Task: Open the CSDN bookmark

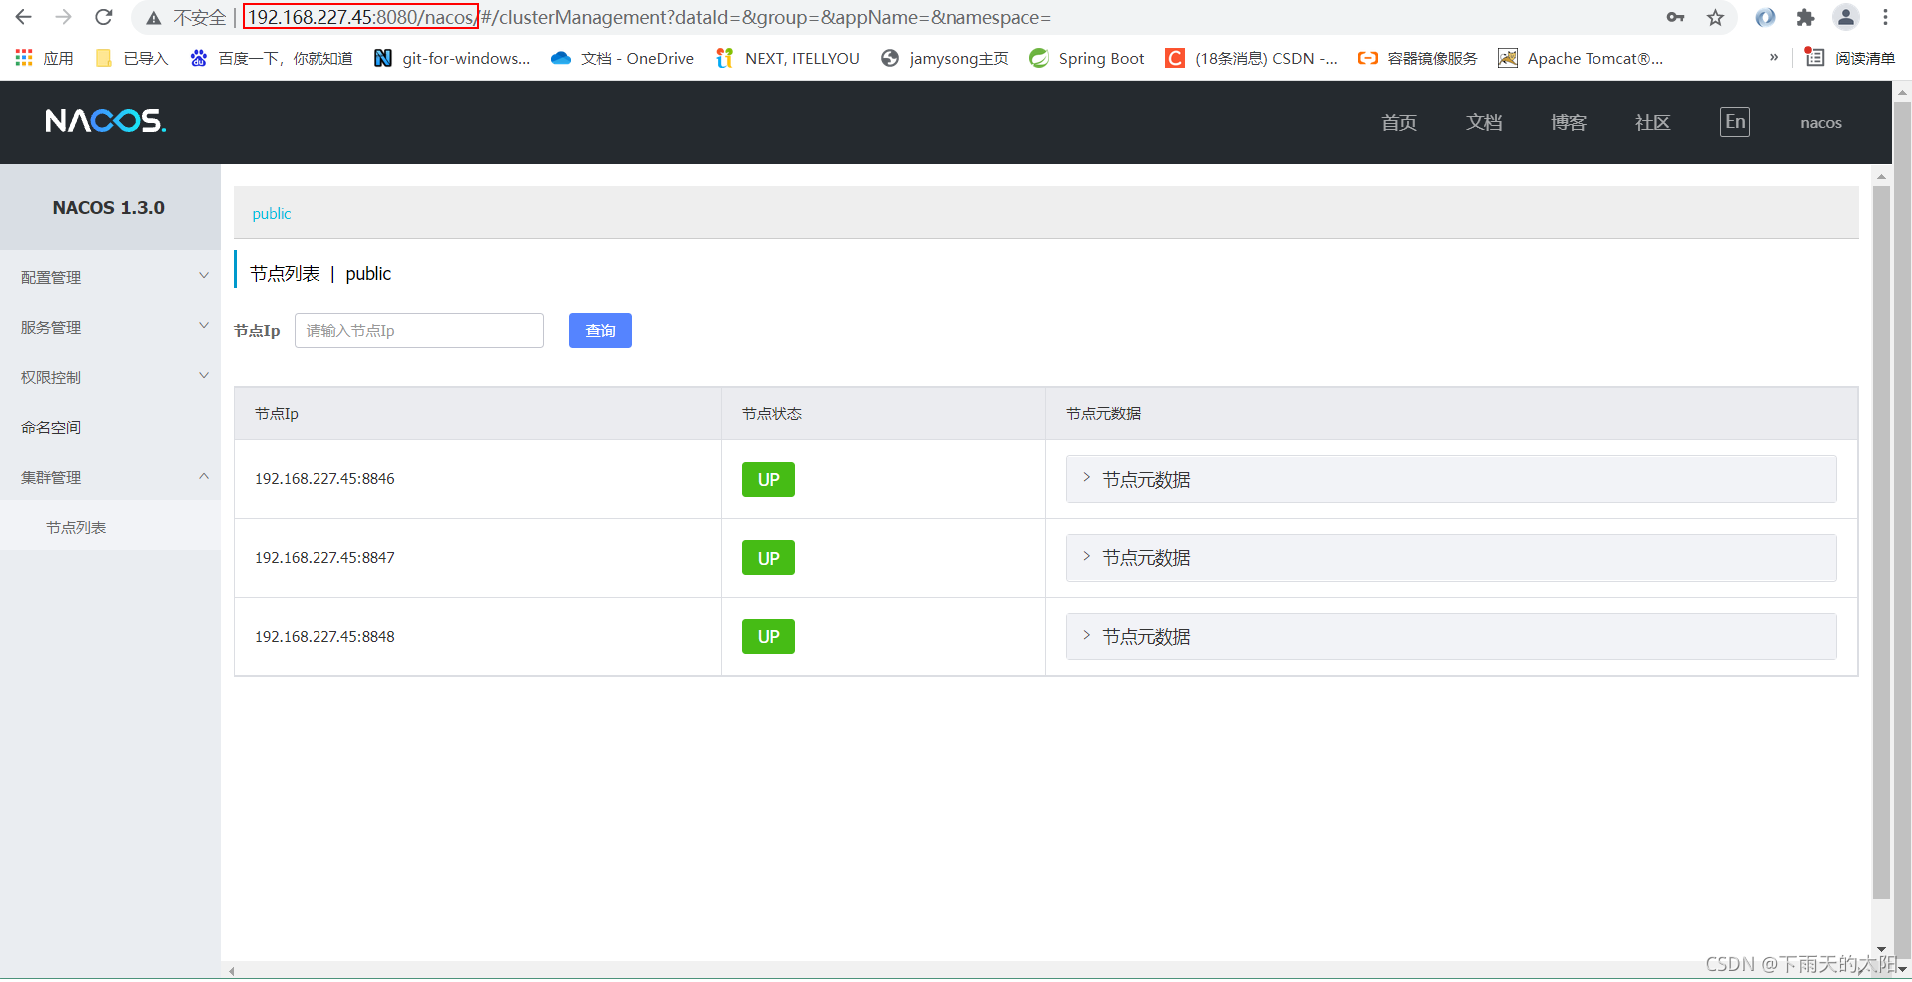Action: pos(1252,58)
